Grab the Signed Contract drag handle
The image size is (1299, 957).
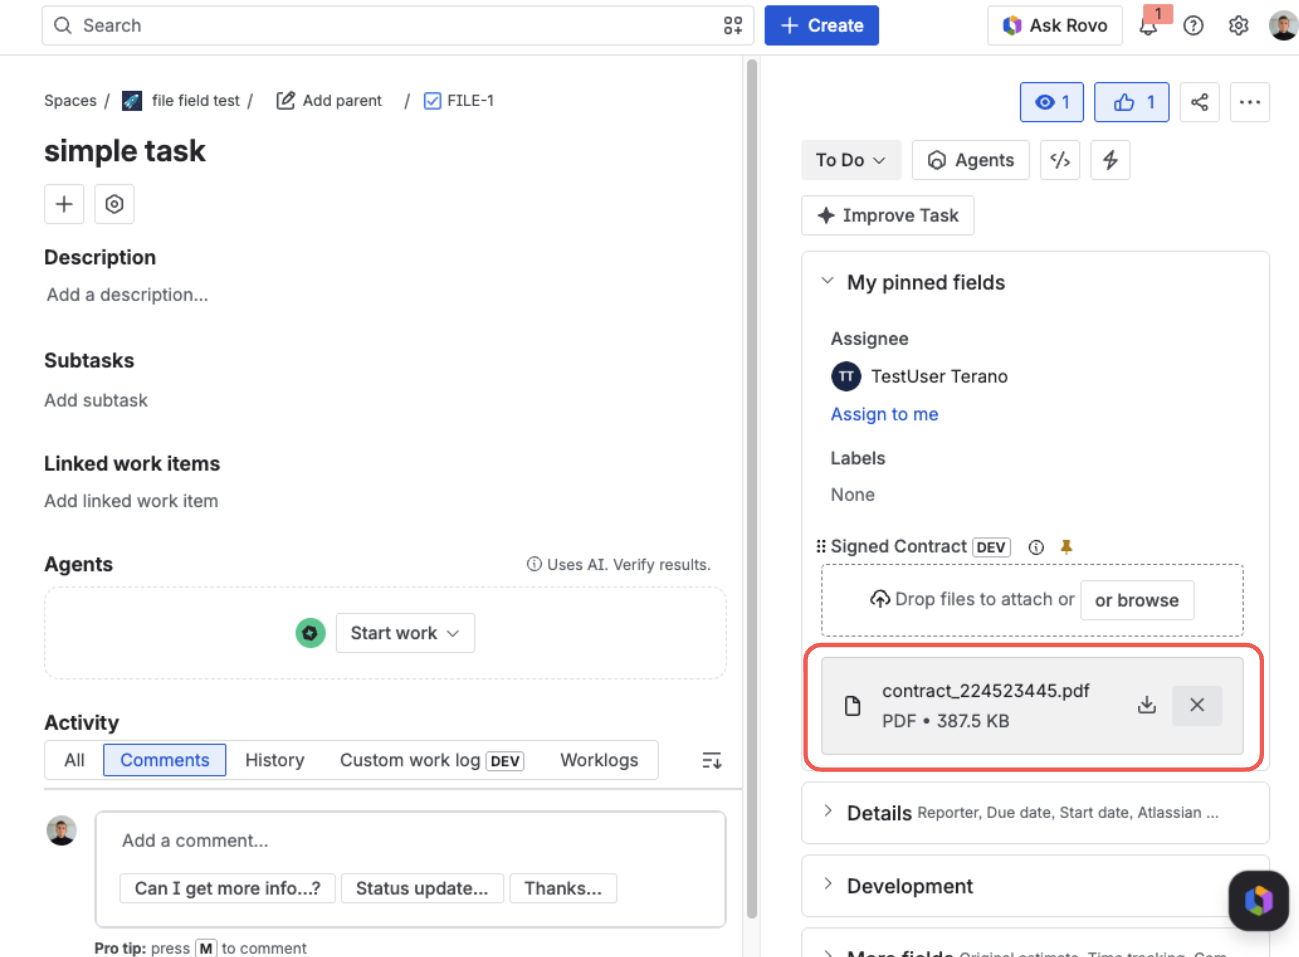[x=821, y=546]
